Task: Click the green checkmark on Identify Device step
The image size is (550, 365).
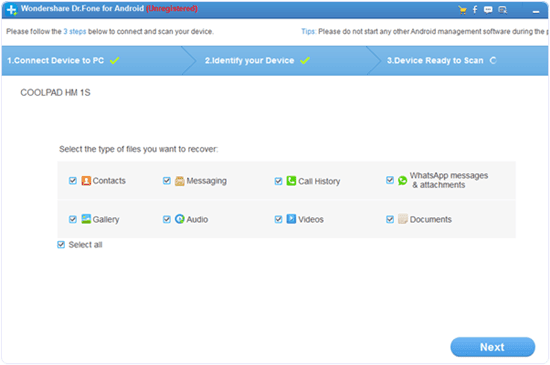Action: [x=305, y=61]
